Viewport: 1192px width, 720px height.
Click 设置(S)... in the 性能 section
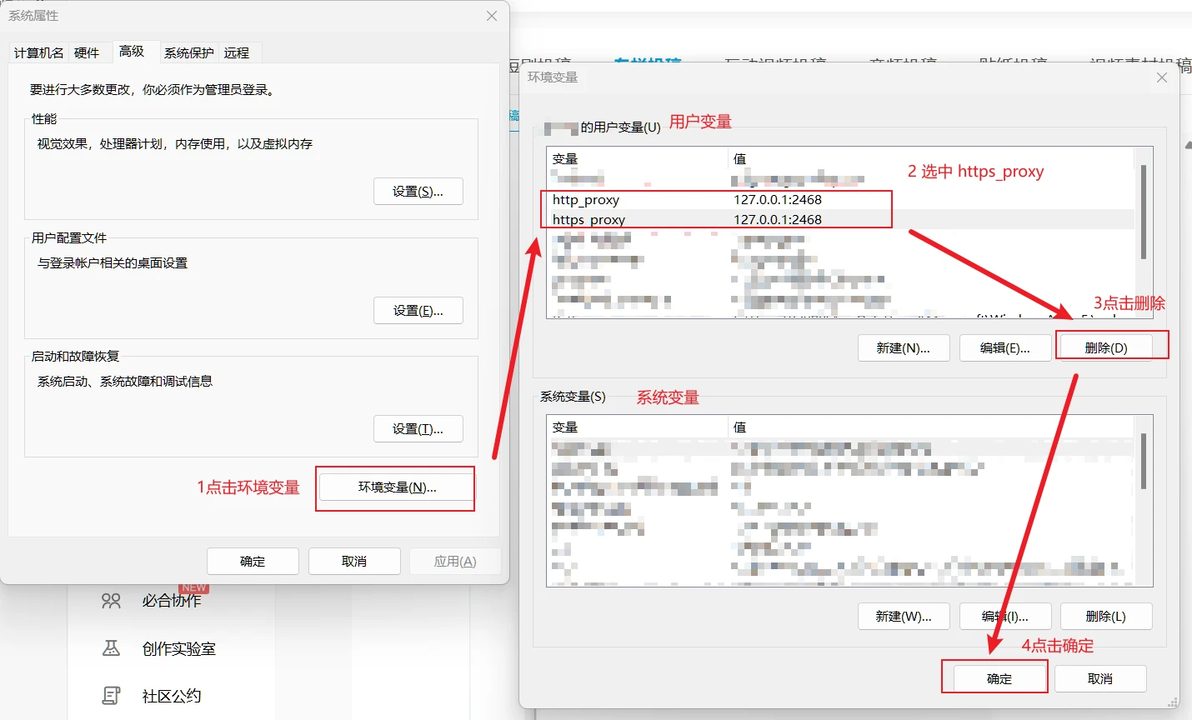(x=418, y=192)
